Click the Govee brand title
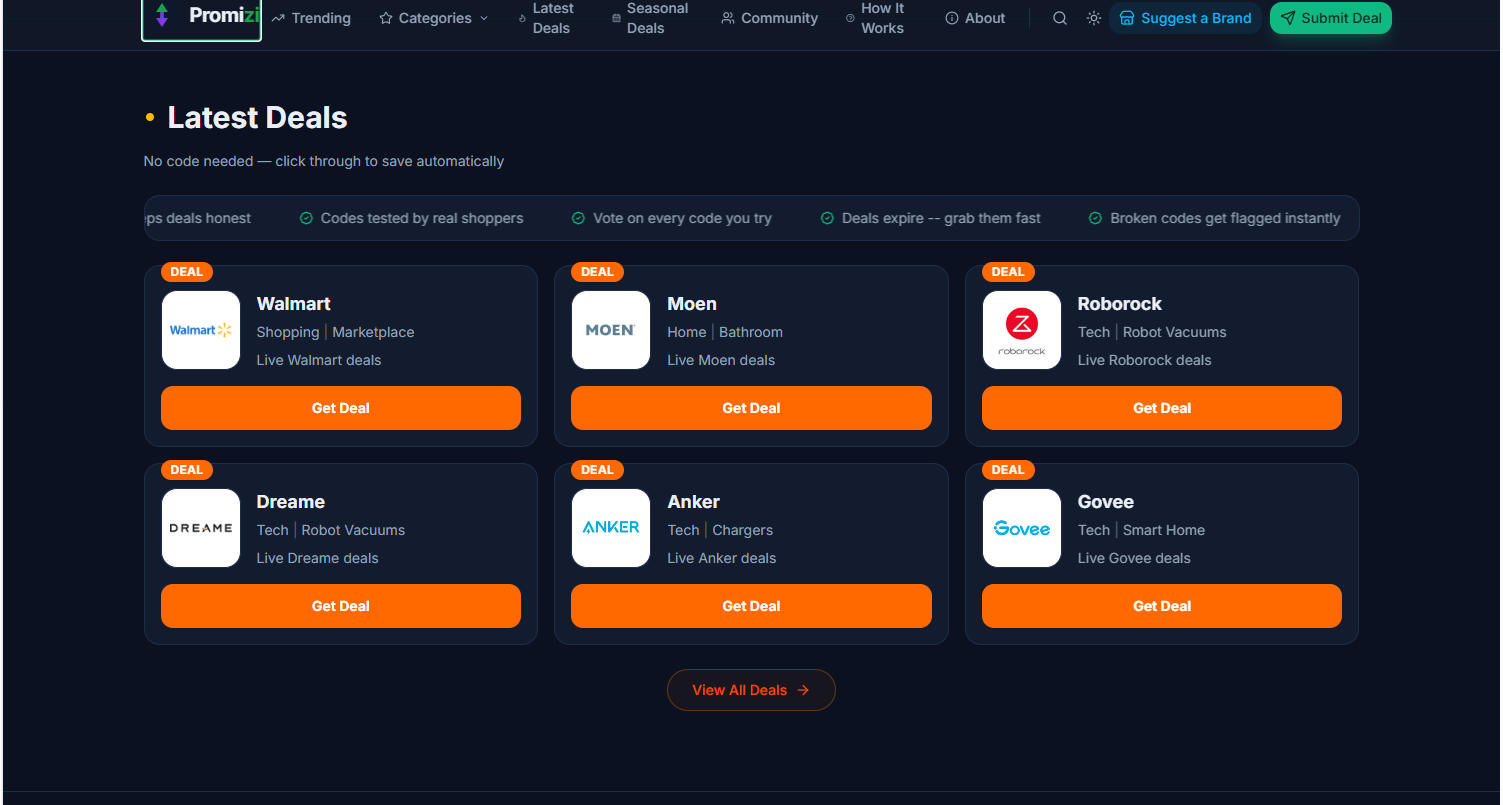 1106,502
